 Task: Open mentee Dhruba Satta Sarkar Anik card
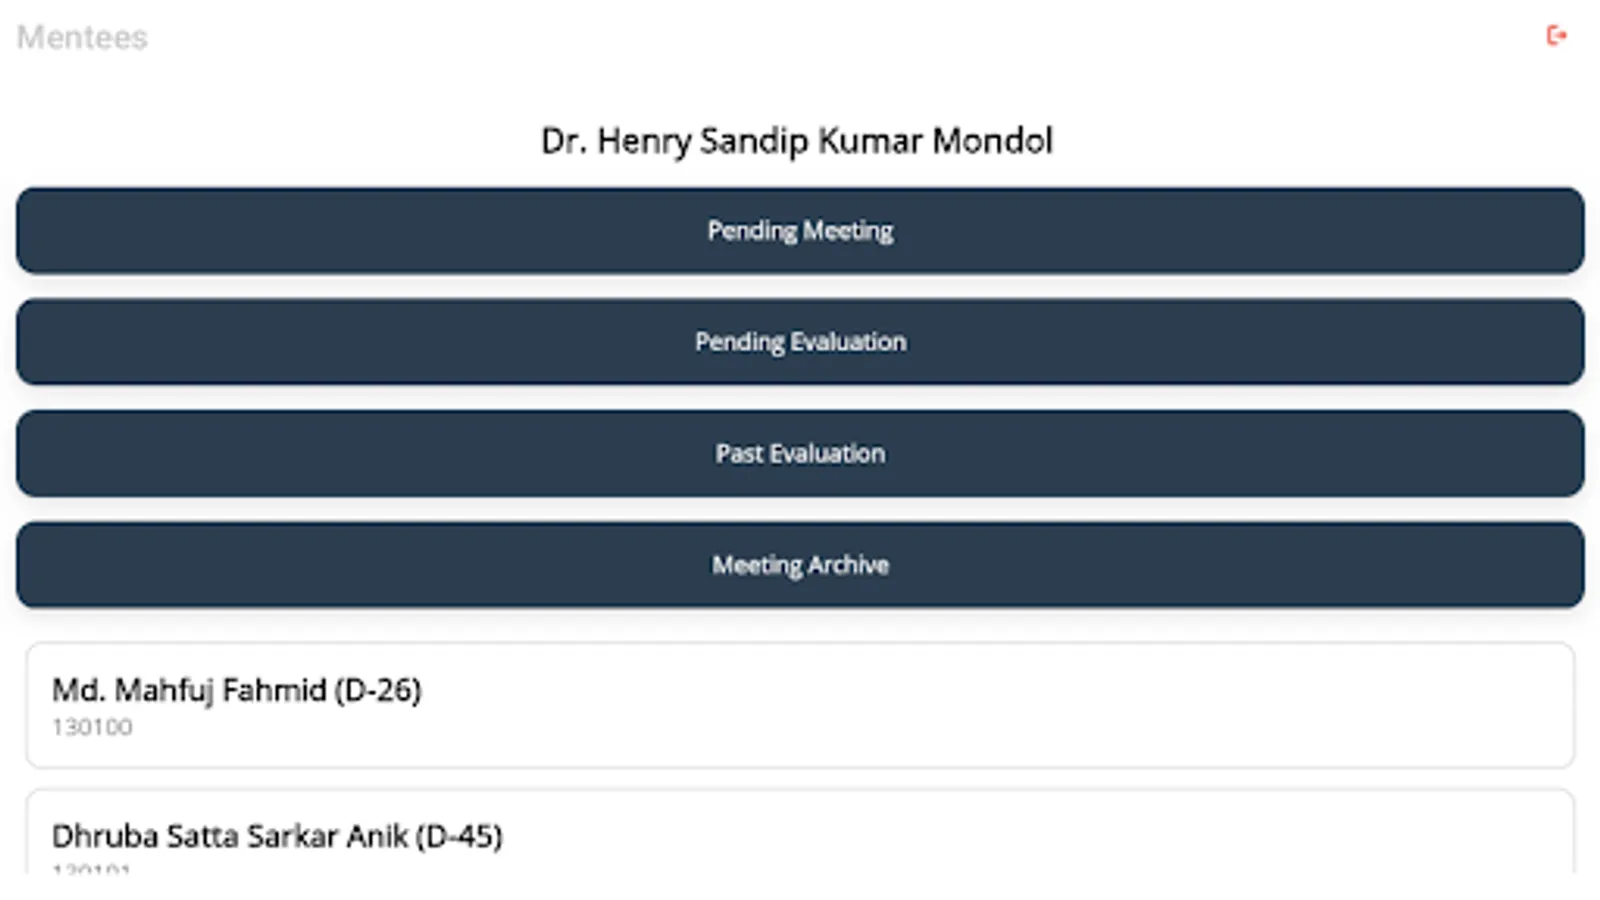tap(800, 835)
